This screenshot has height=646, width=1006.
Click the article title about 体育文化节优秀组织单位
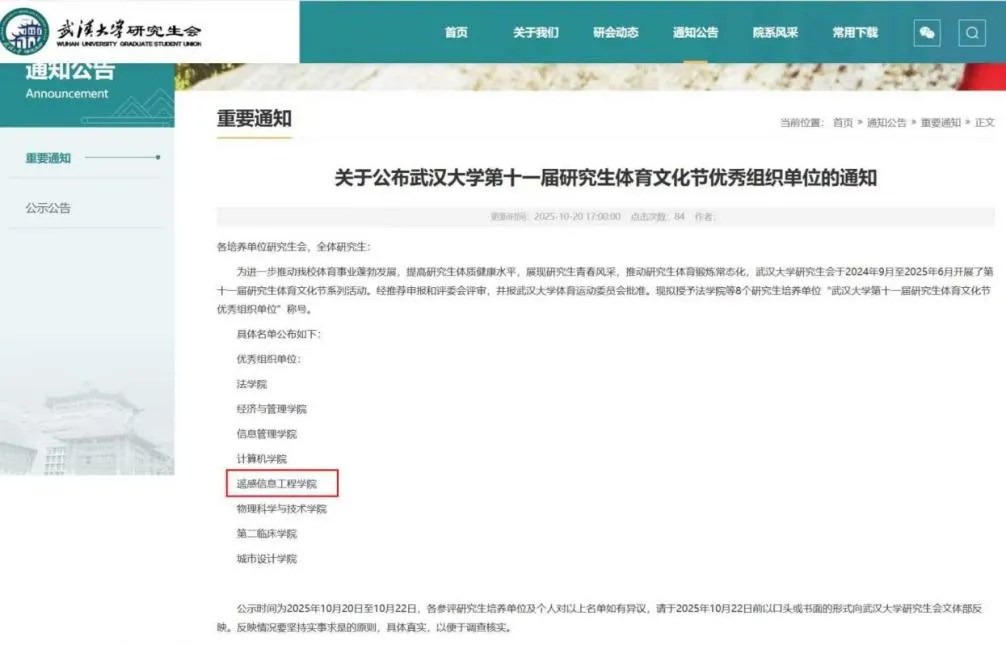pos(606,178)
